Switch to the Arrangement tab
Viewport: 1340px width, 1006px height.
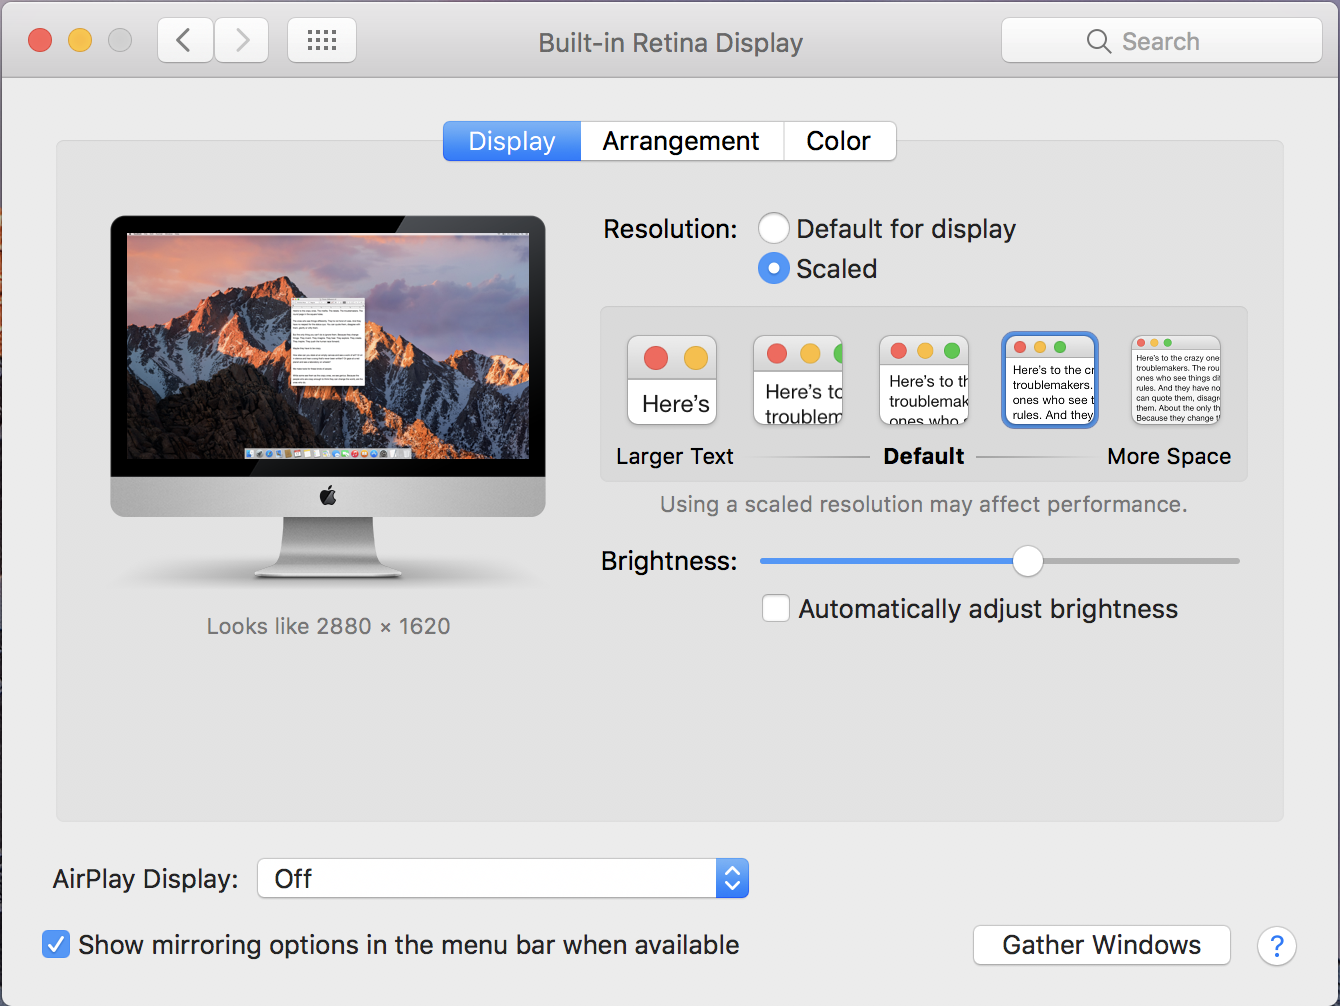(x=681, y=141)
